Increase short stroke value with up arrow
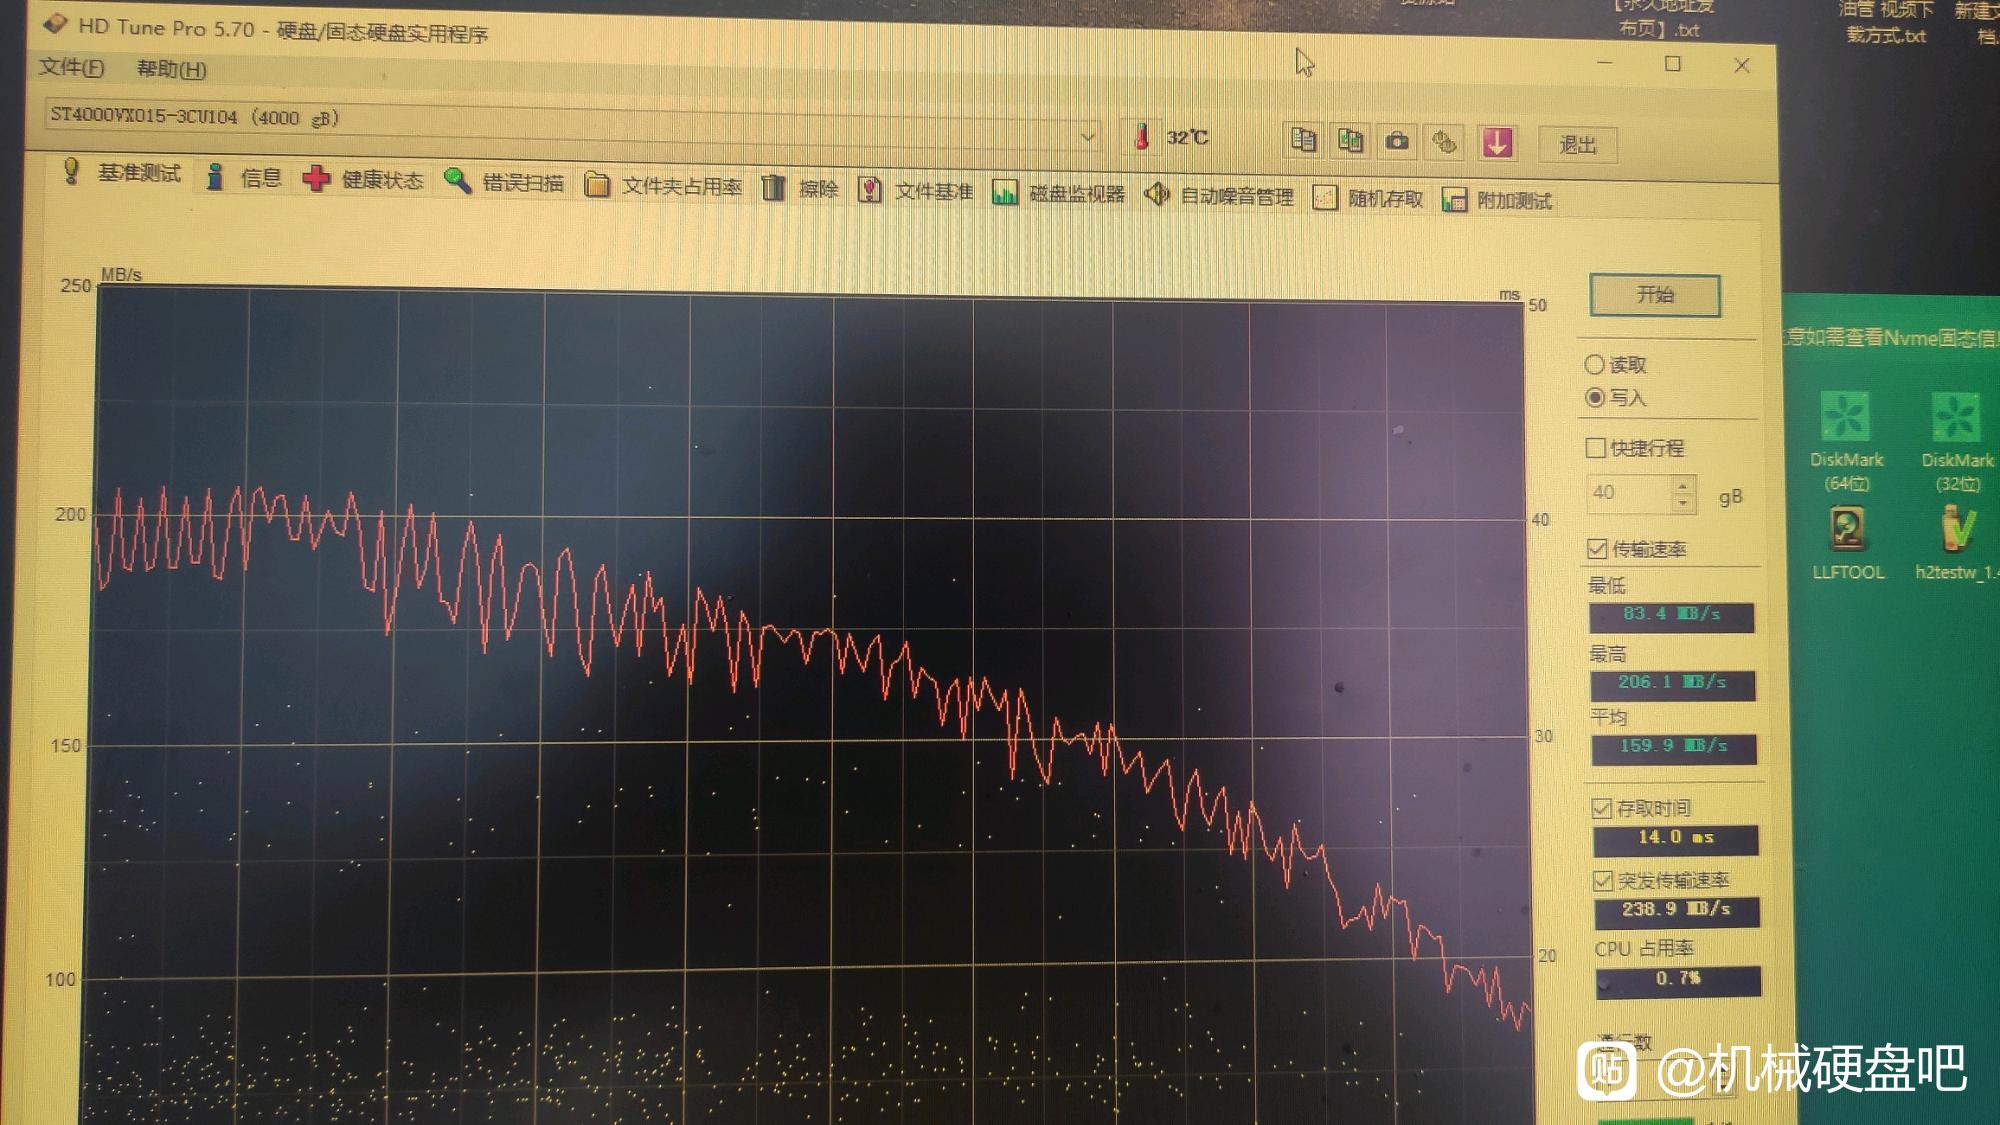The width and height of the screenshot is (2000, 1125). 1683,485
